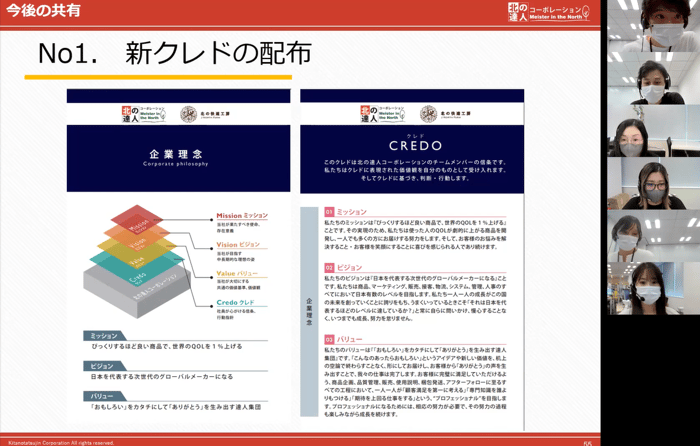The height and width of the screenshot is (446, 700).
Task: Click the slide page number 55
Action: click(x=587, y=443)
